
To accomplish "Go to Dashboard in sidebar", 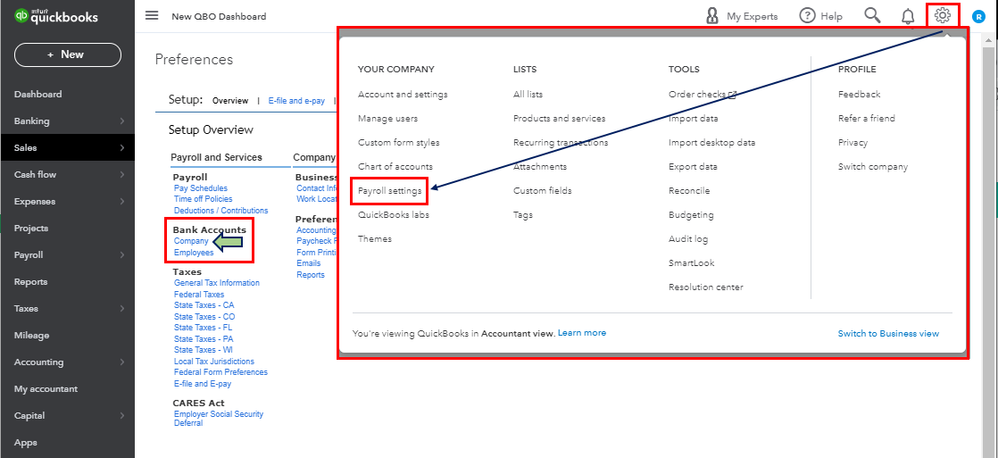I will pyautogui.click(x=38, y=94).
